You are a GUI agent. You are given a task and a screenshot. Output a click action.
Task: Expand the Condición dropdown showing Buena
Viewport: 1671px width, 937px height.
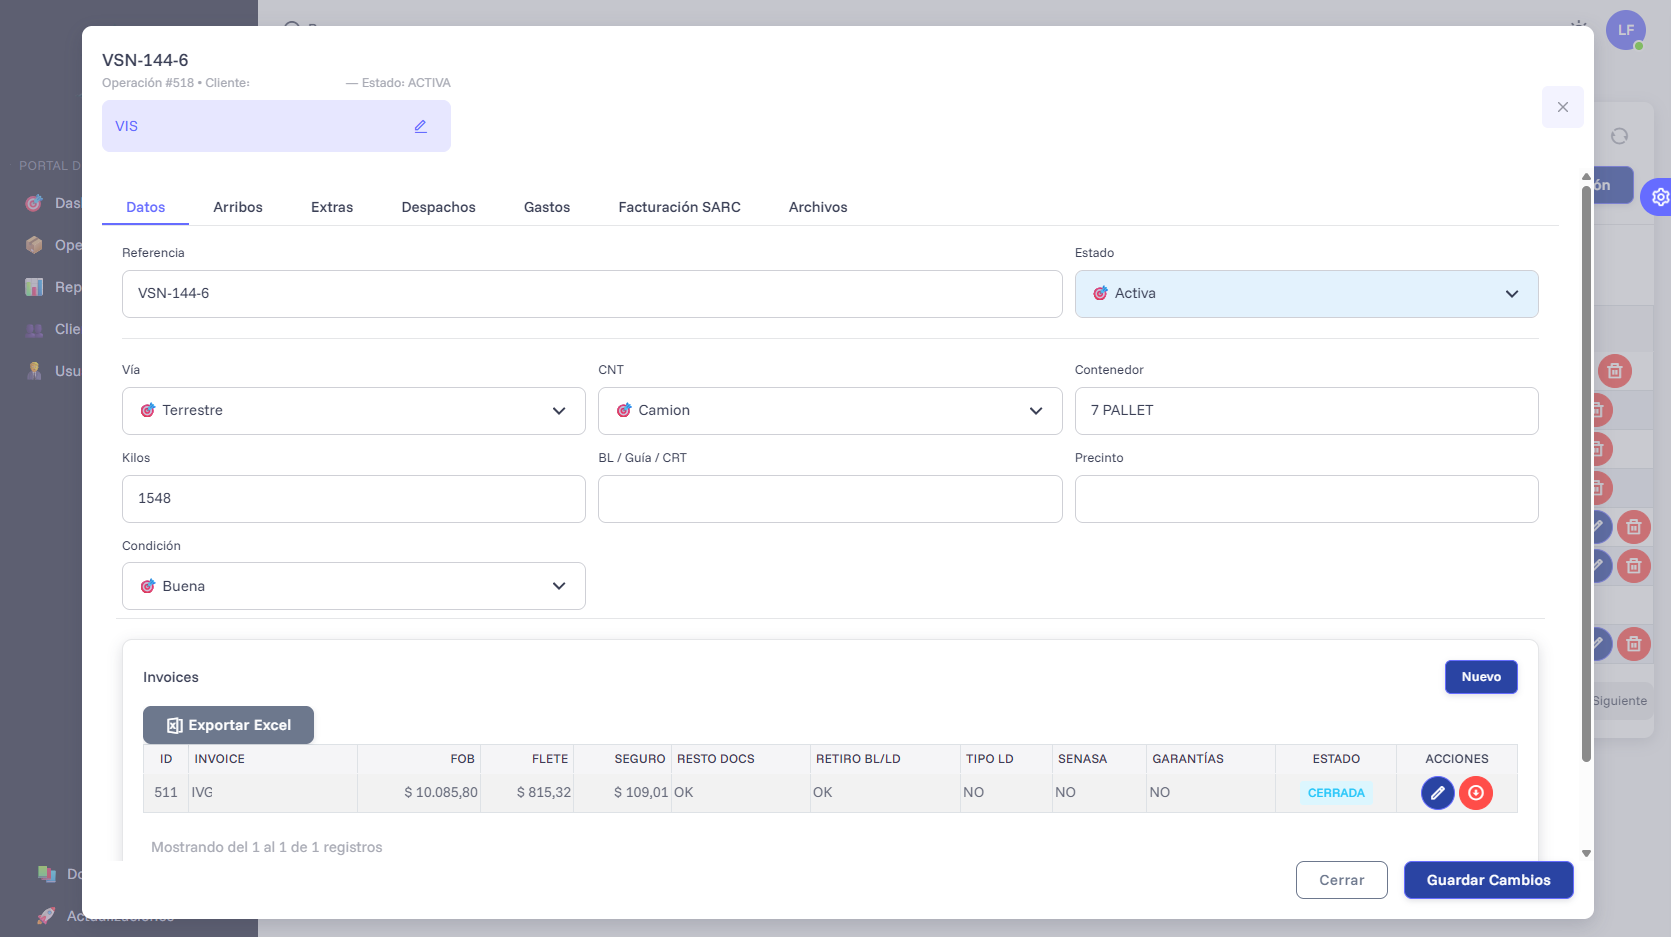click(x=354, y=586)
